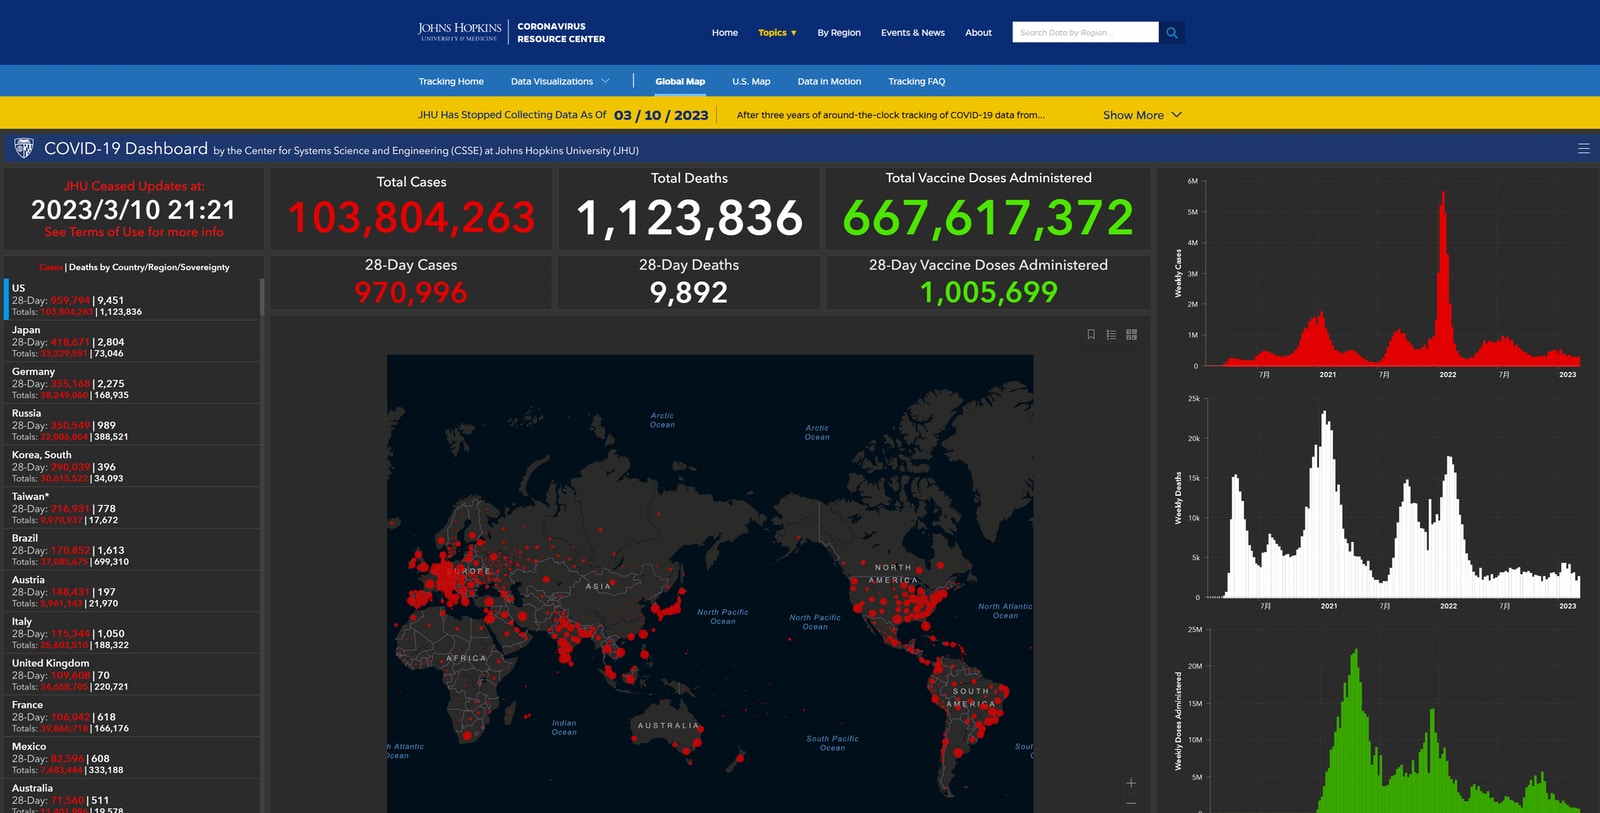The height and width of the screenshot is (813, 1600).
Task: Open the About page
Action: coord(978,33)
